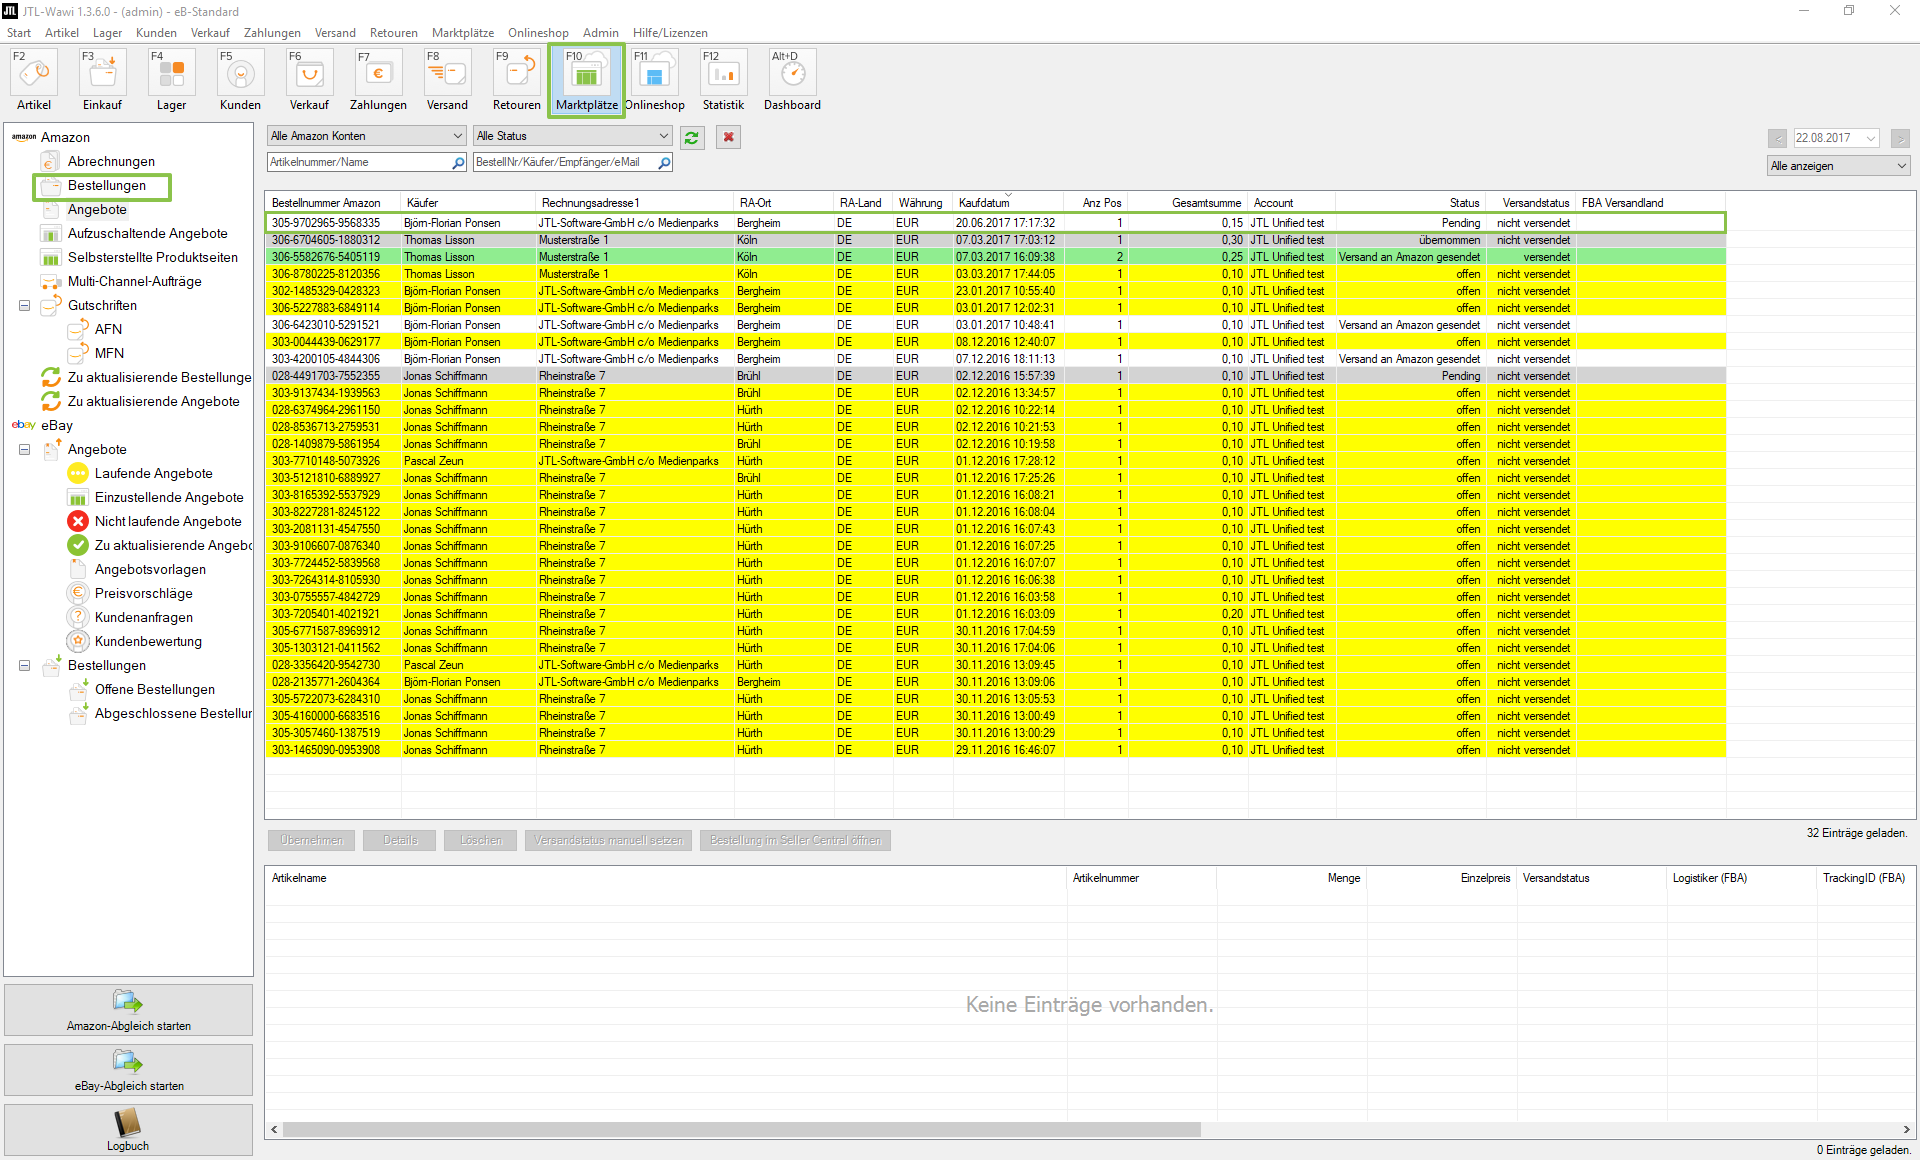This screenshot has width=1920, height=1160.
Task: Open the Onlineshop F11 toolbar icon
Action: [655, 80]
